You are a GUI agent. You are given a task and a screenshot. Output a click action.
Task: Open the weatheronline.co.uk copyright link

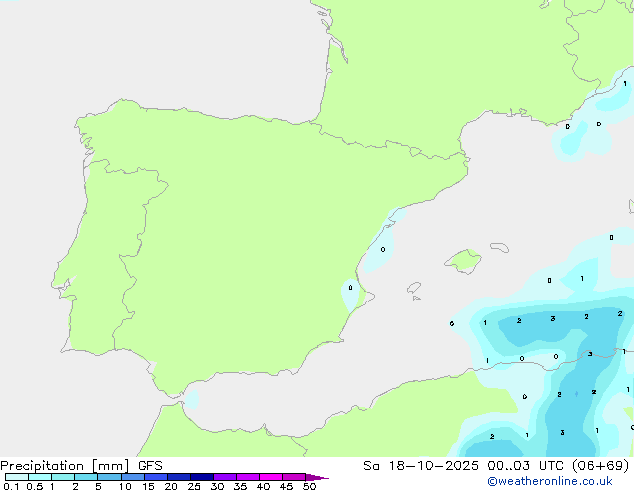tap(550, 481)
